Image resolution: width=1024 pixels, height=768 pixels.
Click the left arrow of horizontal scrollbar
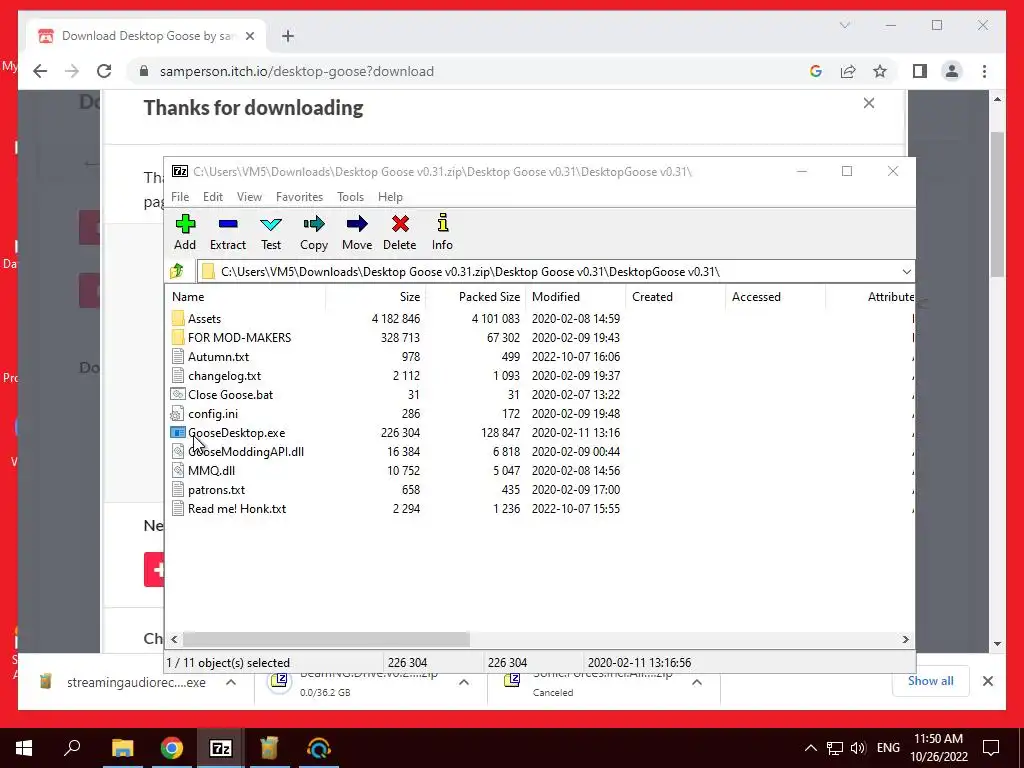click(x=174, y=639)
